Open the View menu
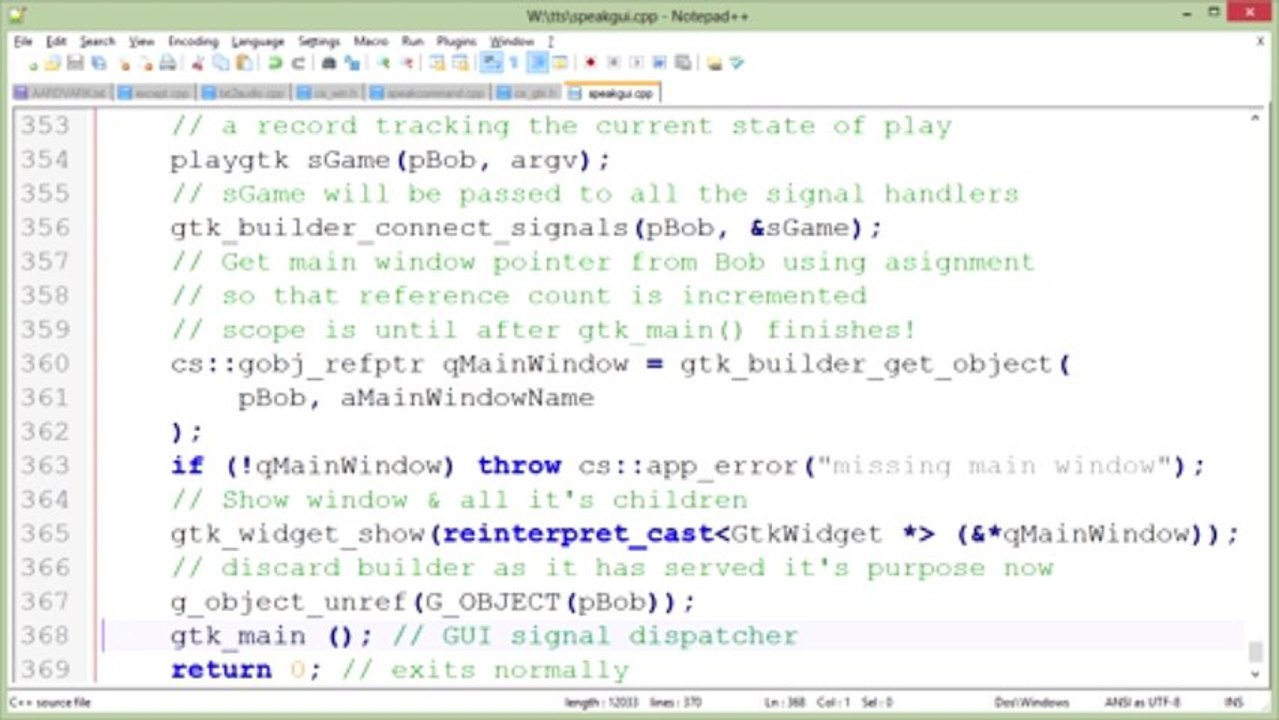 (141, 41)
